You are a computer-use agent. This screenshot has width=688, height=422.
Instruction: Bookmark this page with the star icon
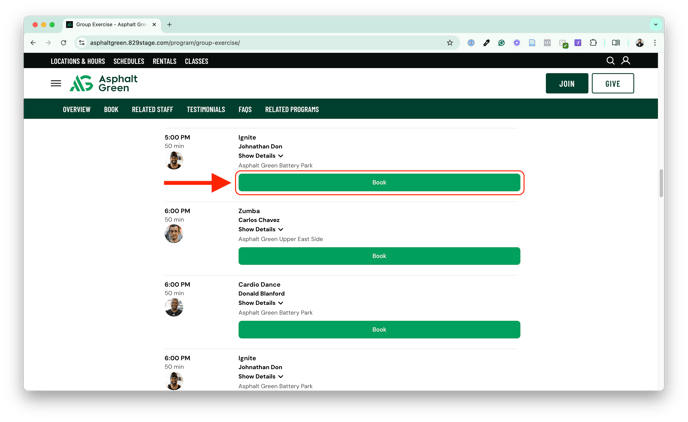point(450,43)
